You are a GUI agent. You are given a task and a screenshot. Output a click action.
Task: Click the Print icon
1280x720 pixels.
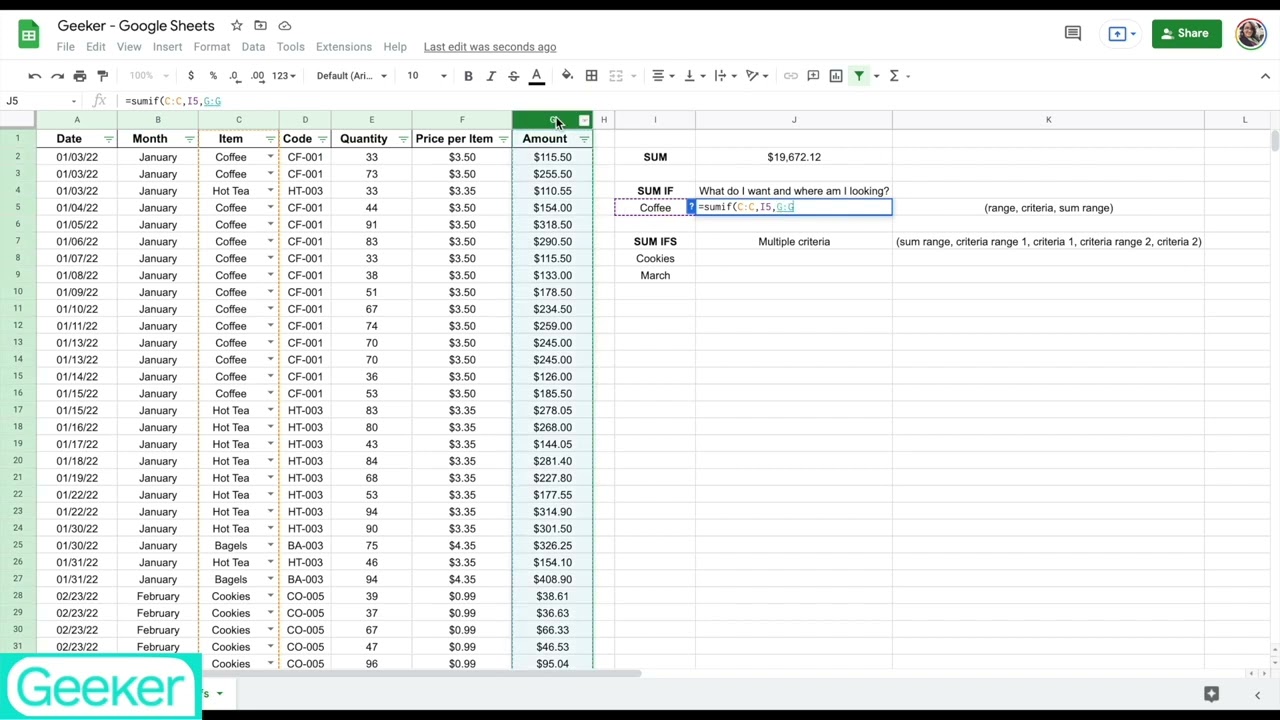[80, 76]
